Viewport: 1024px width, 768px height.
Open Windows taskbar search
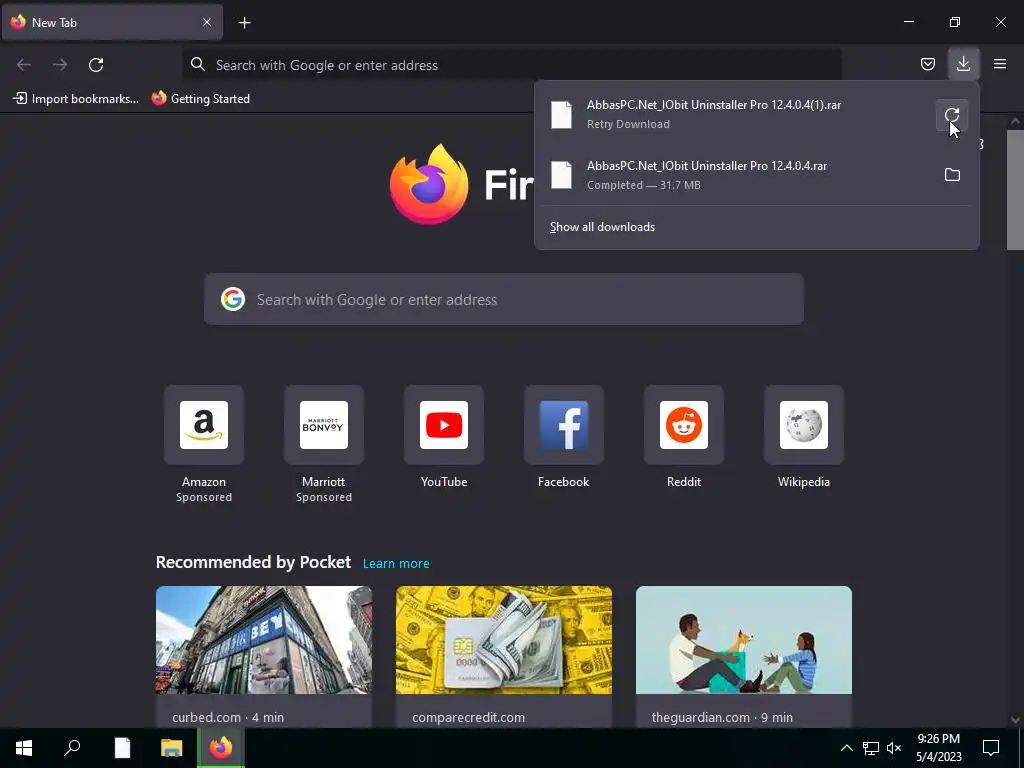tap(72, 748)
